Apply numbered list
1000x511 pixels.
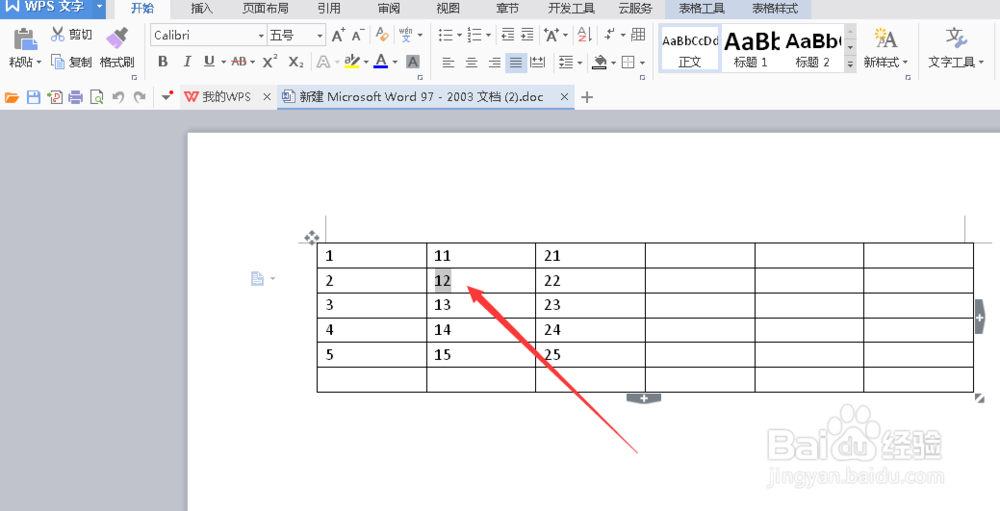tap(474, 35)
